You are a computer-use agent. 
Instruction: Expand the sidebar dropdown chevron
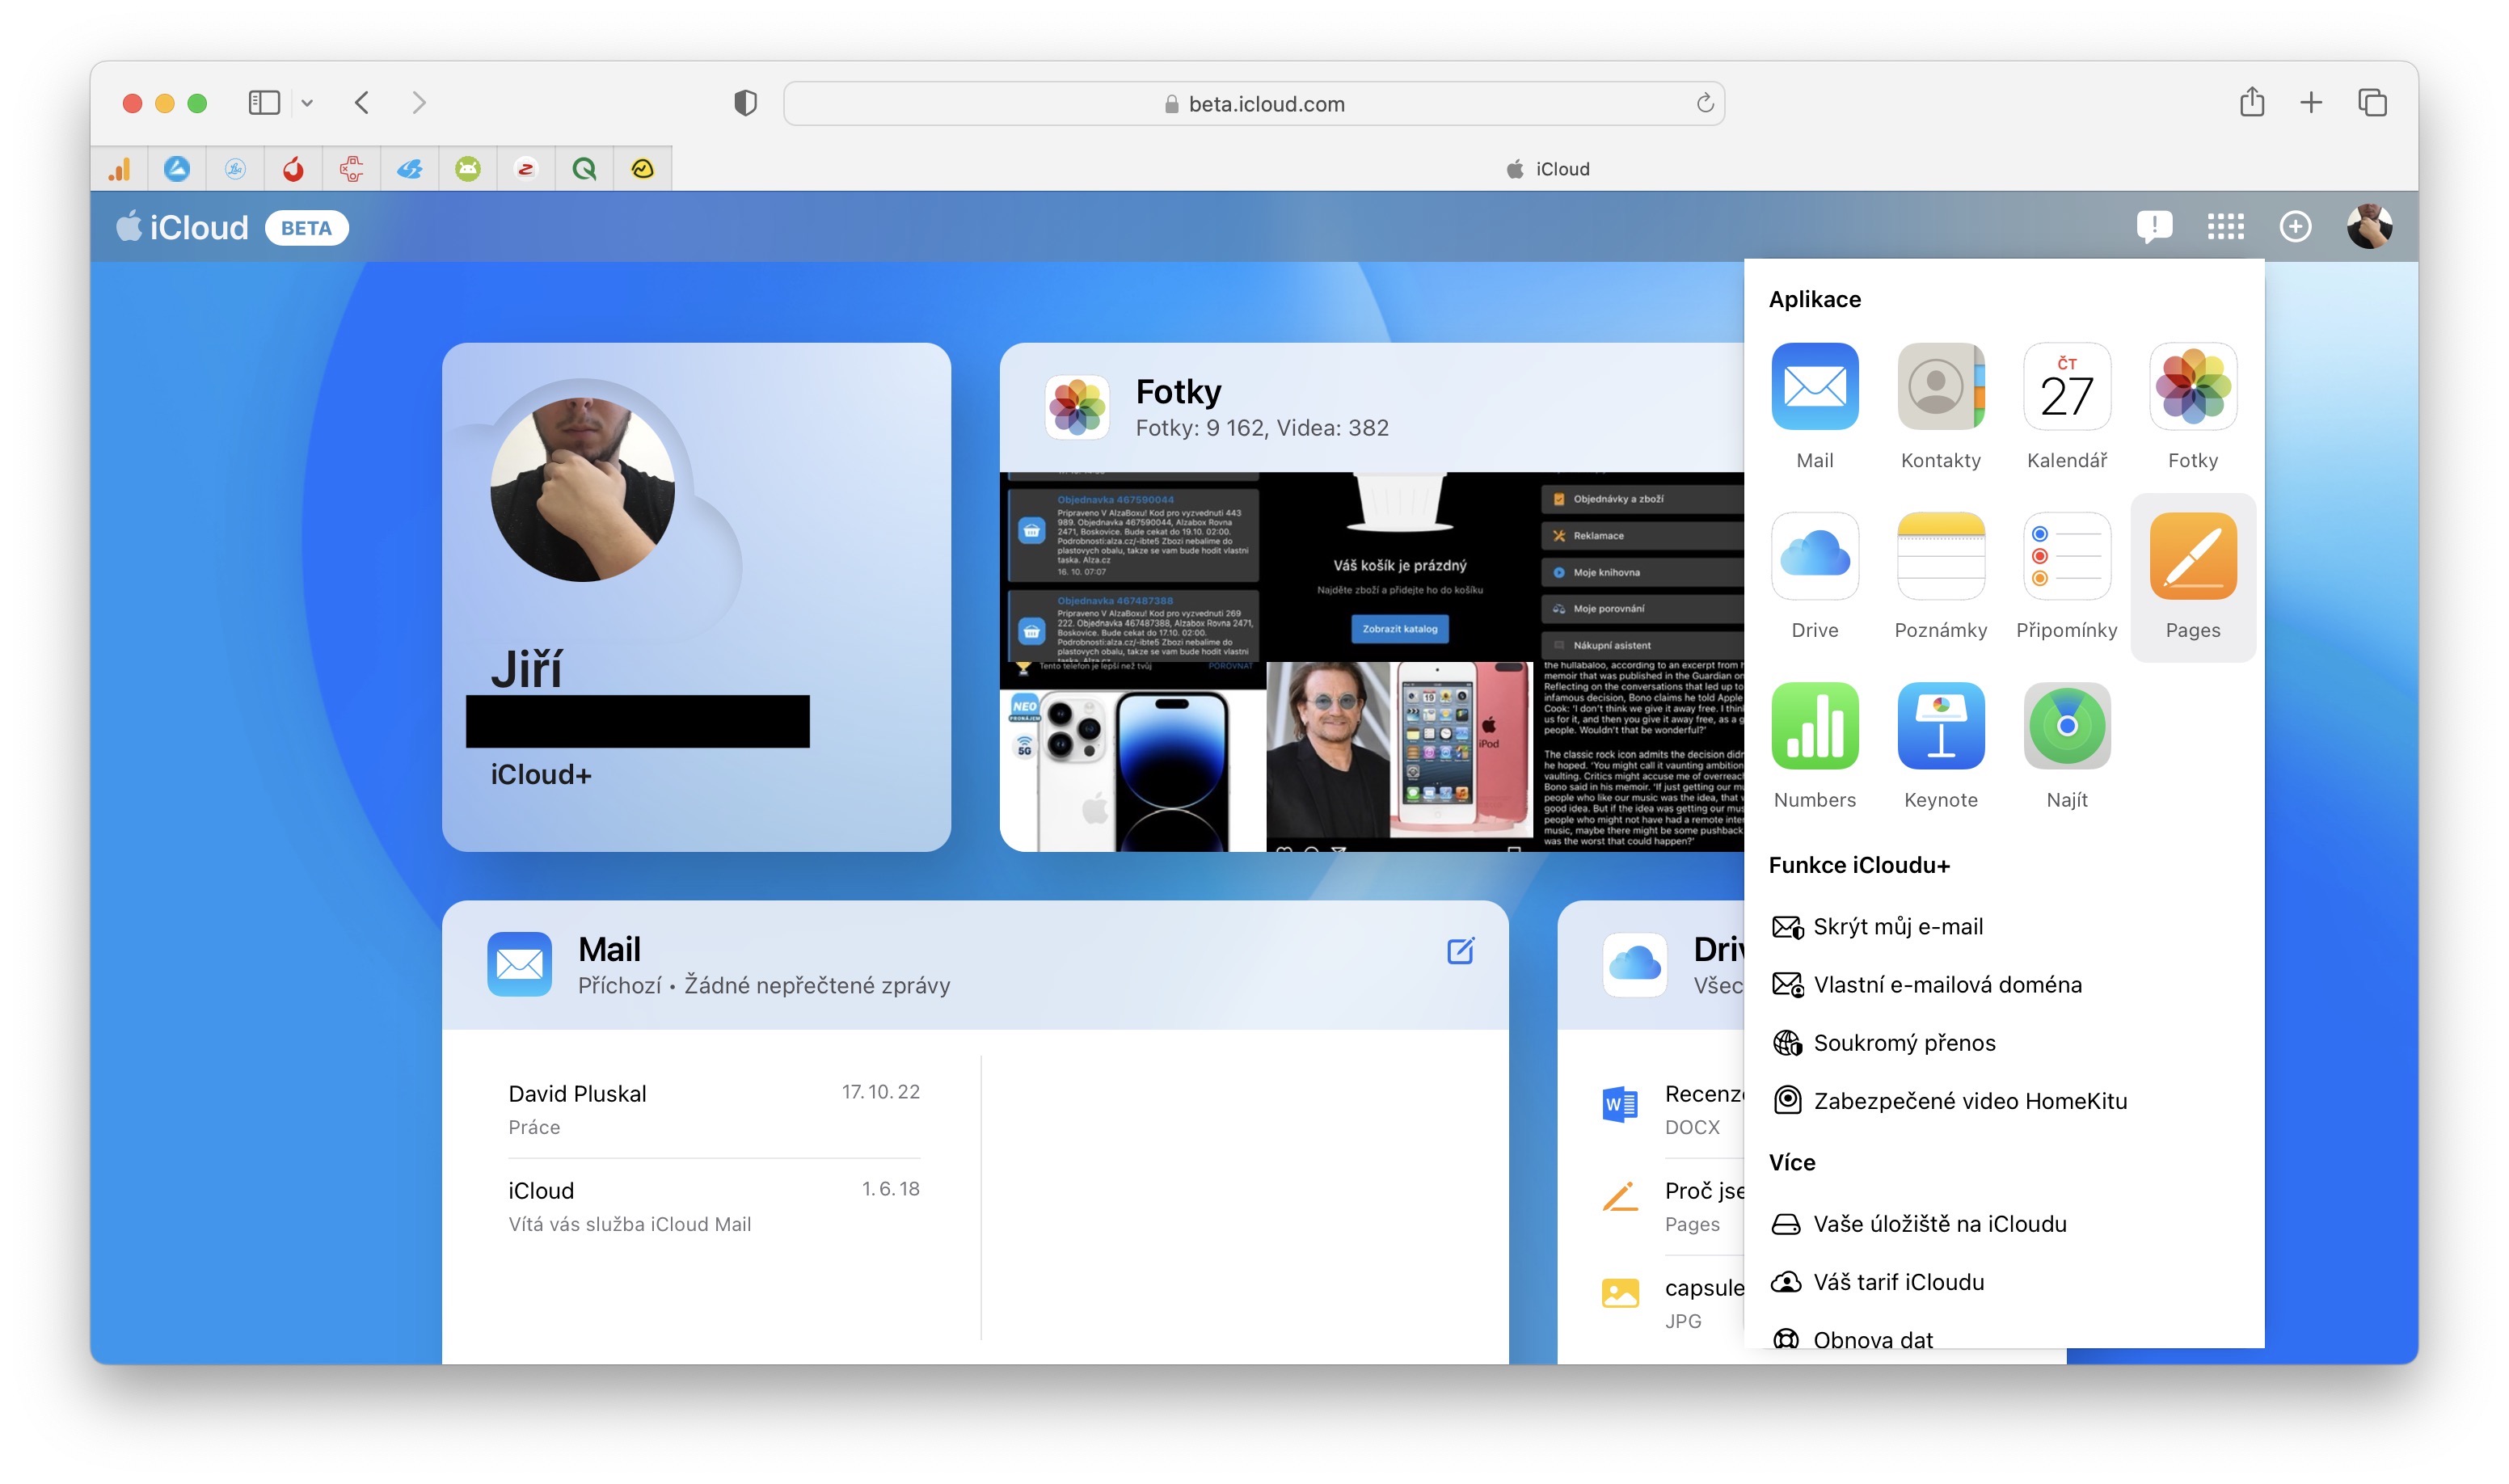(x=307, y=103)
